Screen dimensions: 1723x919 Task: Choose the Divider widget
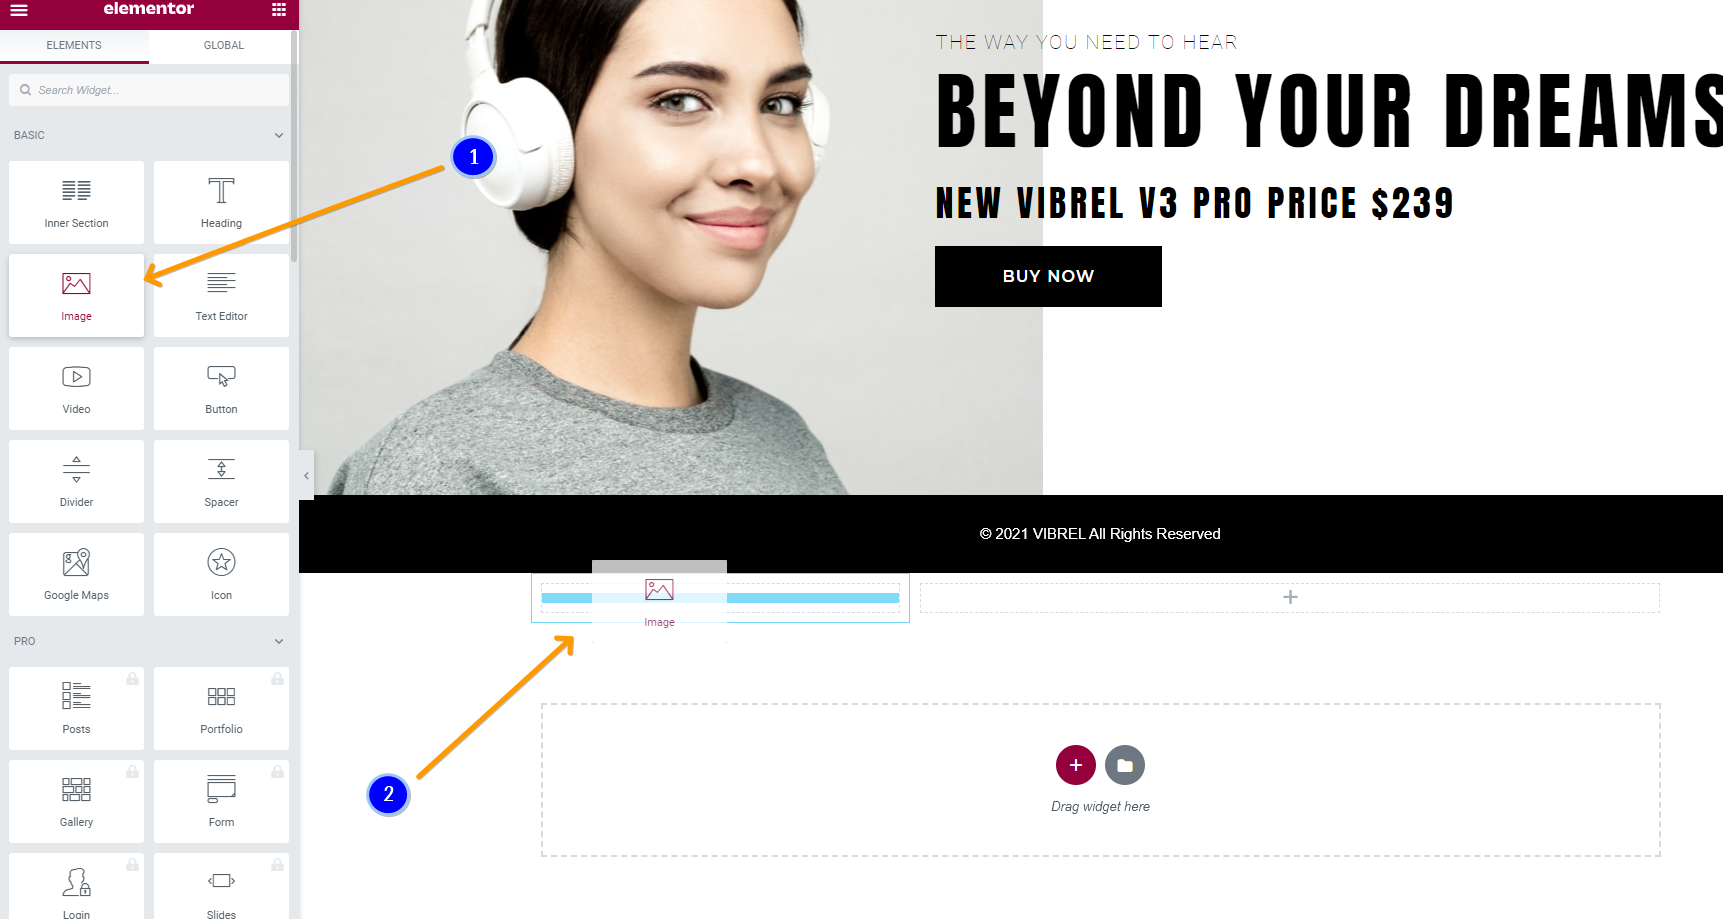point(76,481)
